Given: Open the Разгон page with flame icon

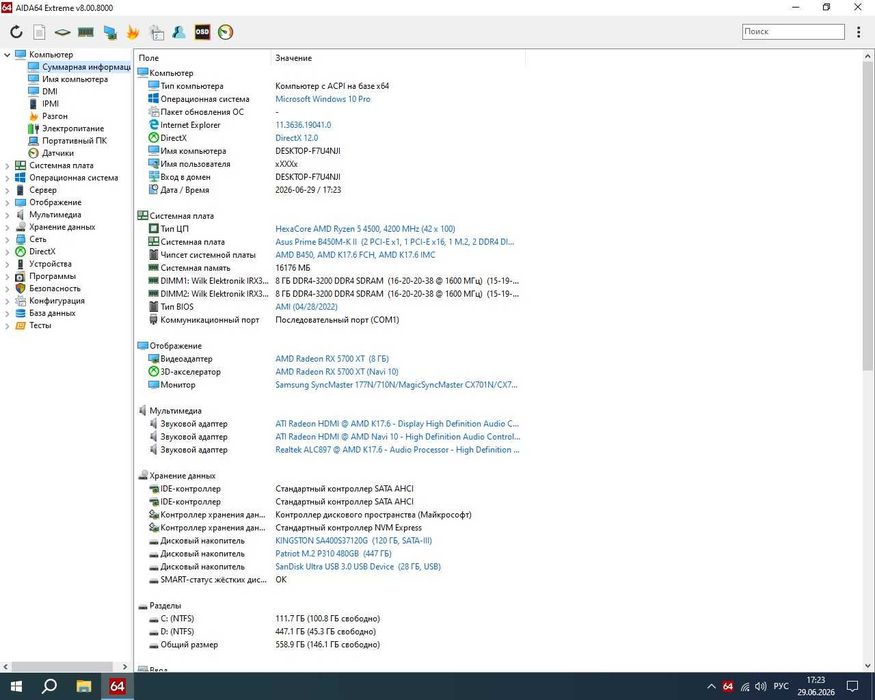Looking at the screenshot, I should (x=55, y=116).
